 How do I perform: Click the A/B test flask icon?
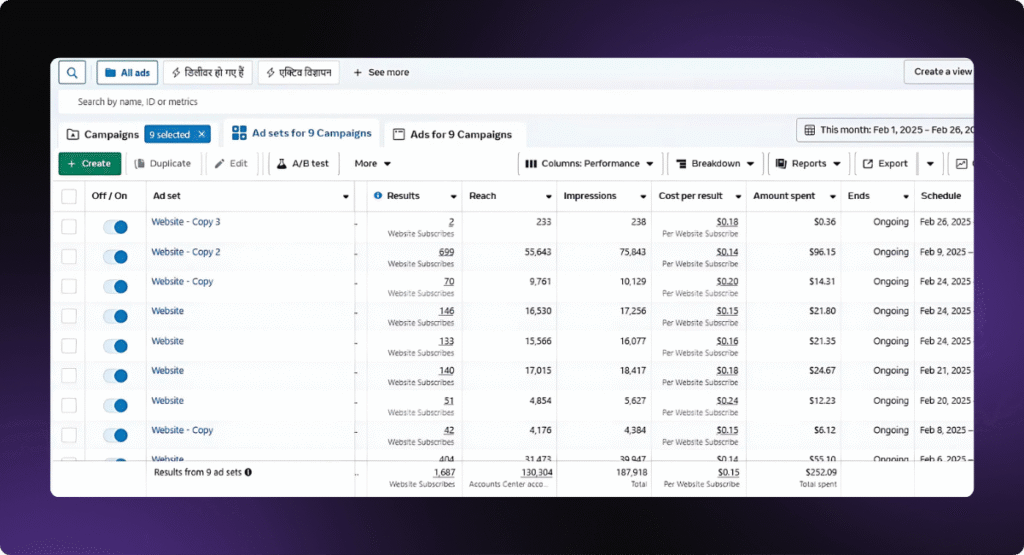pyautogui.click(x=282, y=163)
